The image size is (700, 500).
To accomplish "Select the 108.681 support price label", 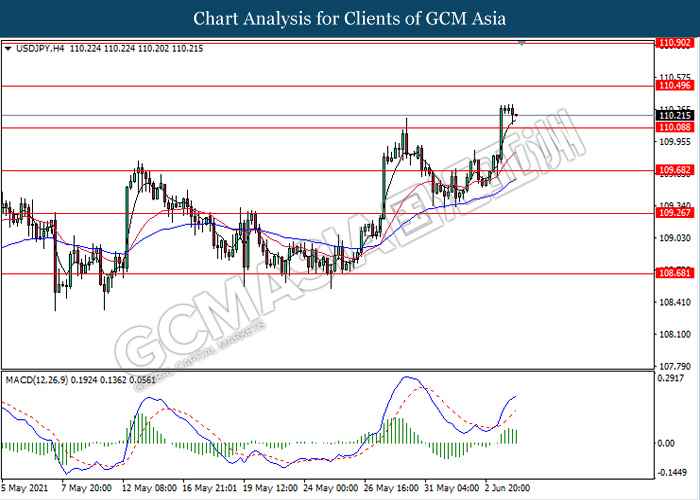I will coord(675,272).
